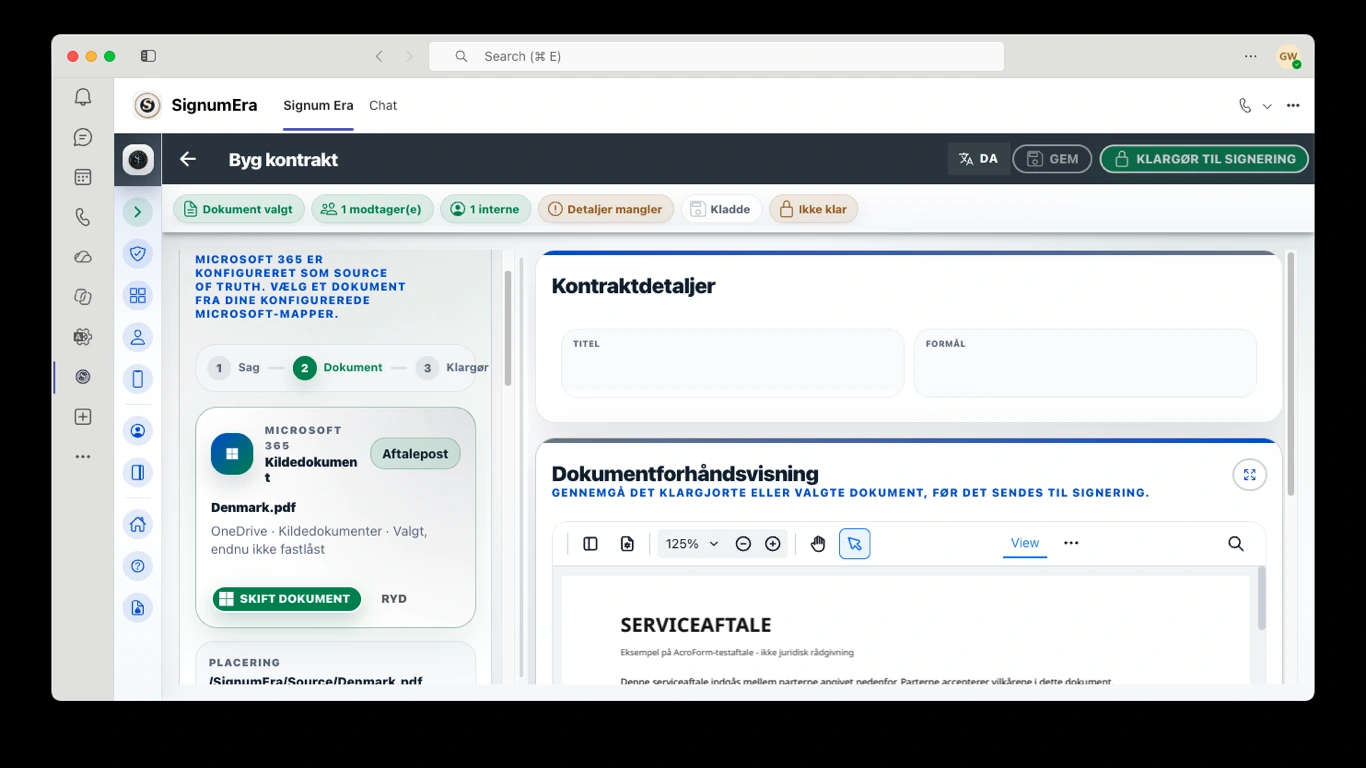Viewport: 1366px width, 768px height.
Task: Open Teams settings and more ellipsis
Action: point(1251,56)
